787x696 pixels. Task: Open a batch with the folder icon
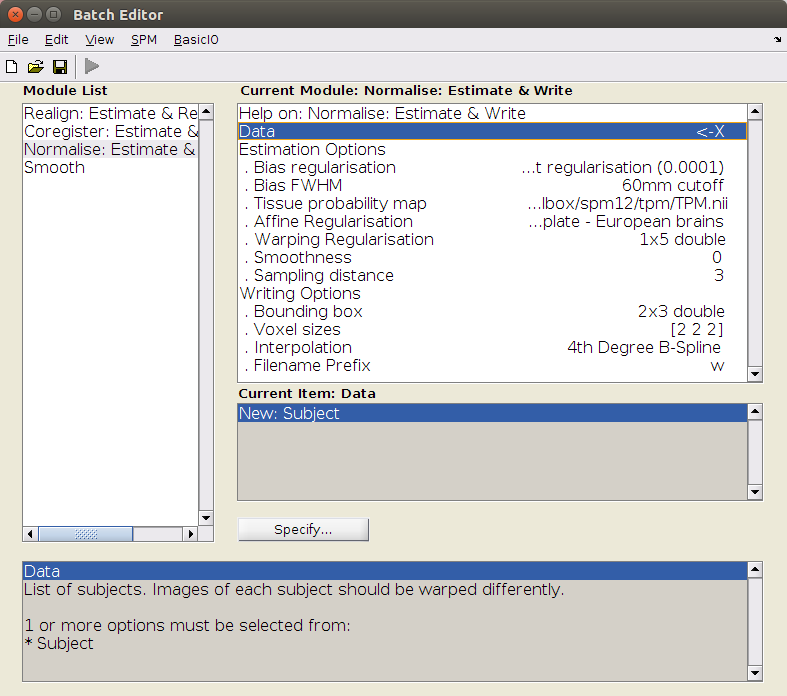point(36,66)
